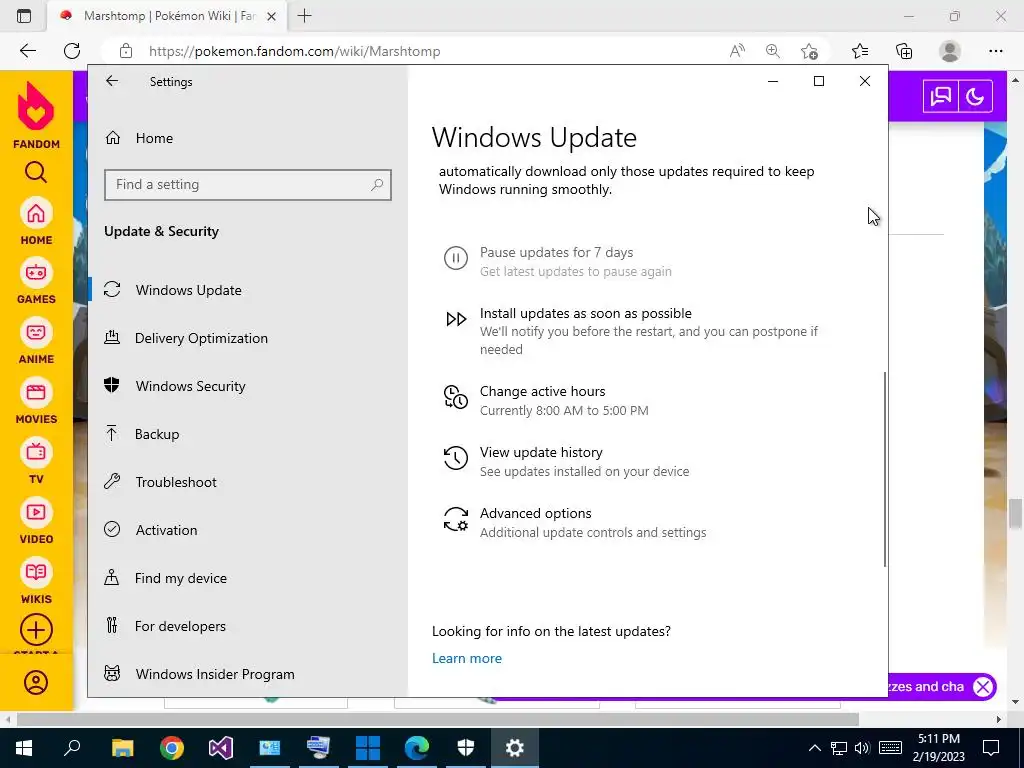Click Edge zoom magnifier icon
The height and width of the screenshot is (768, 1024).
(773, 51)
